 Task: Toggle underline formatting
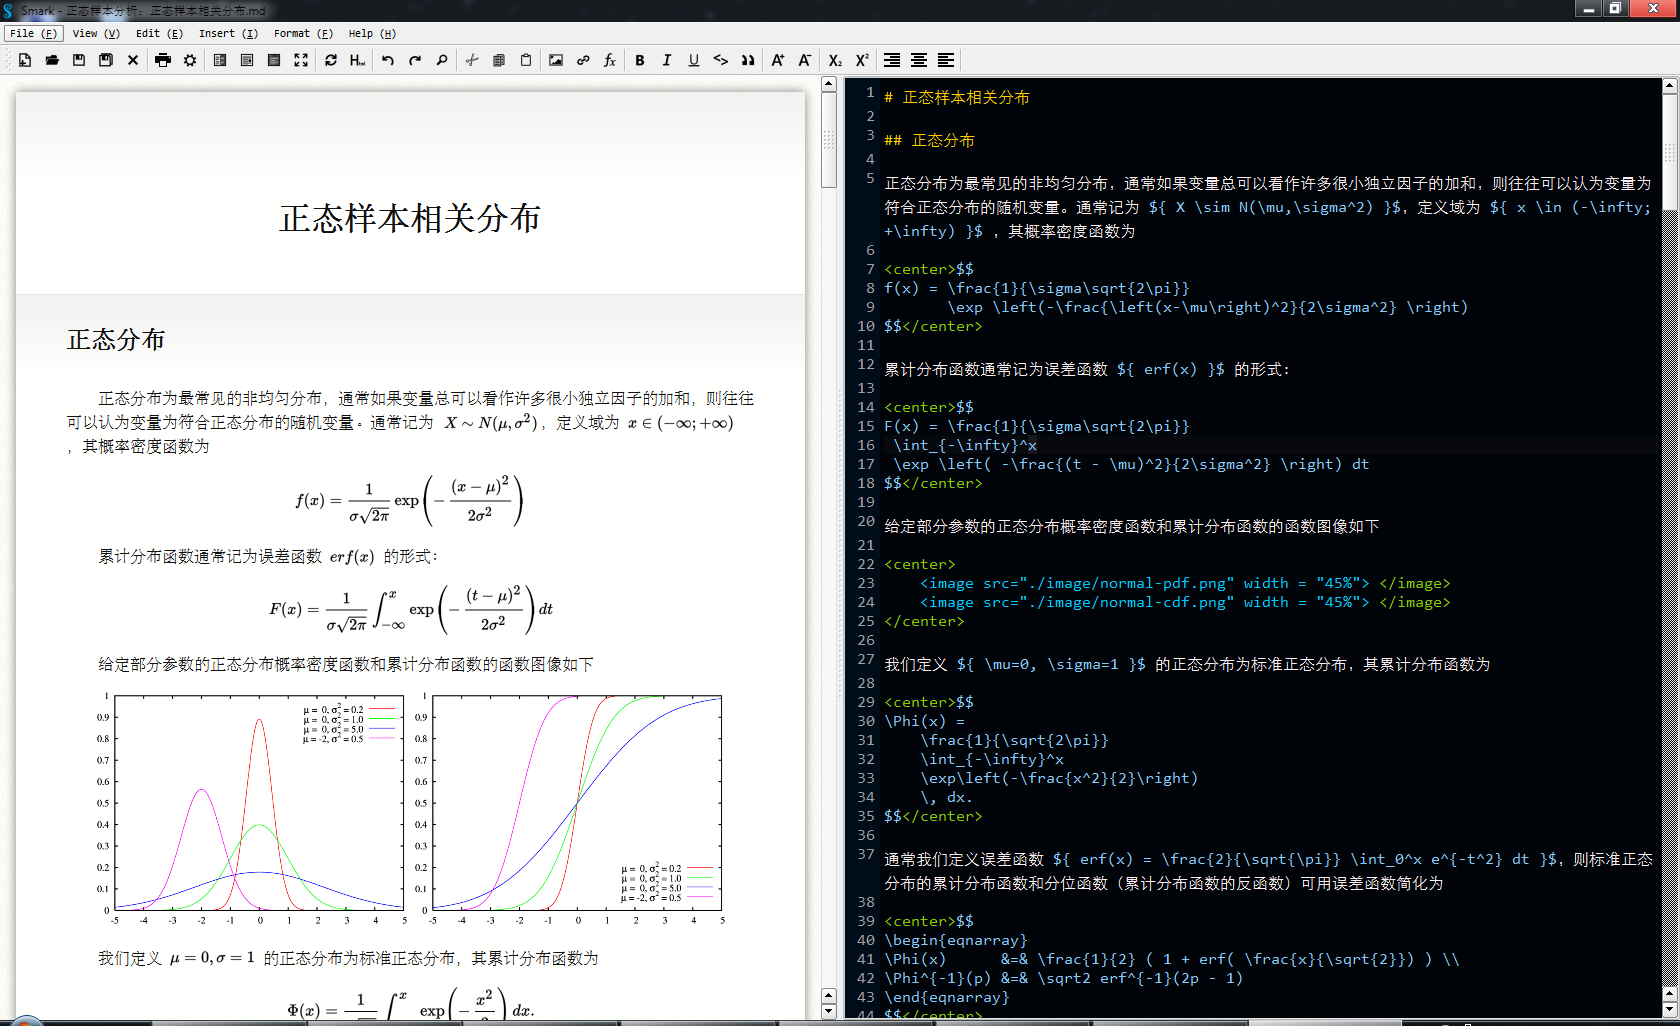coord(694,60)
